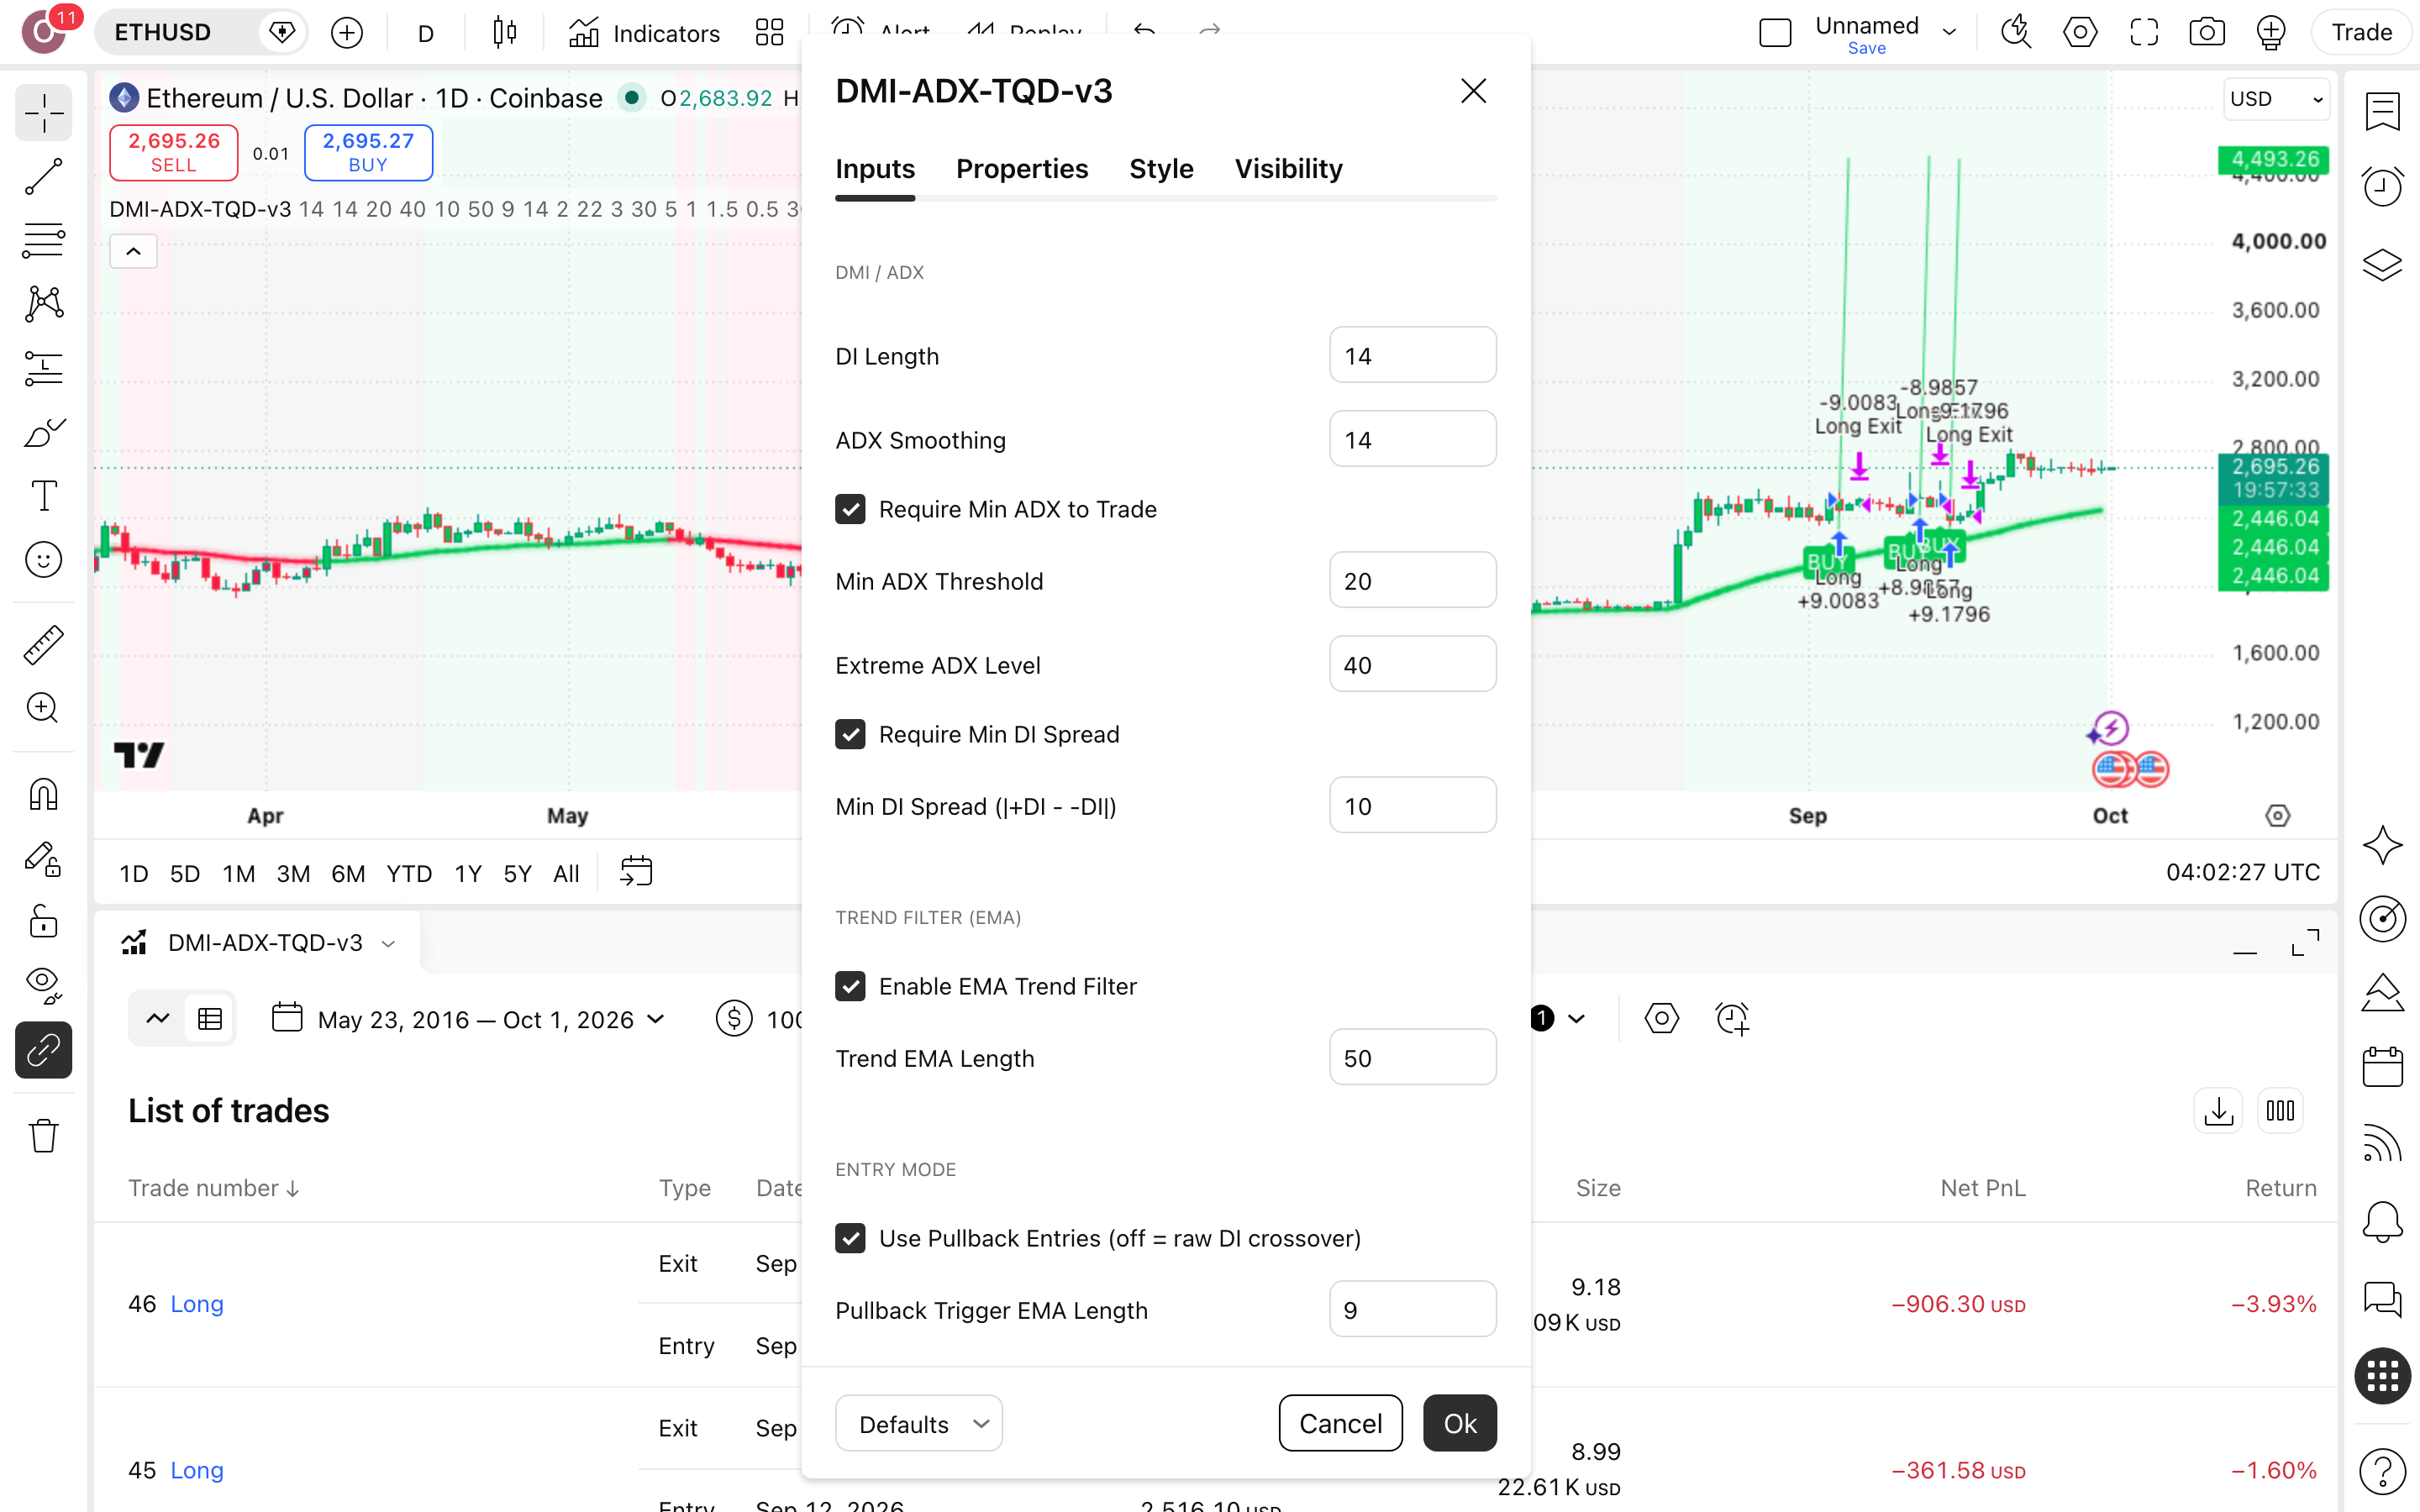Select the 3M time range
2420x1512 pixels.
pyautogui.click(x=292, y=873)
